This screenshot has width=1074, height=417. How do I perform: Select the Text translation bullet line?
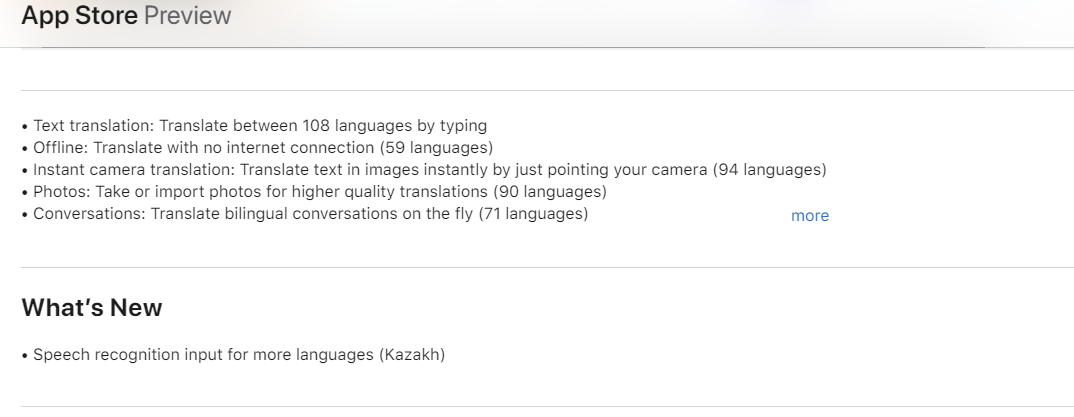point(254,126)
